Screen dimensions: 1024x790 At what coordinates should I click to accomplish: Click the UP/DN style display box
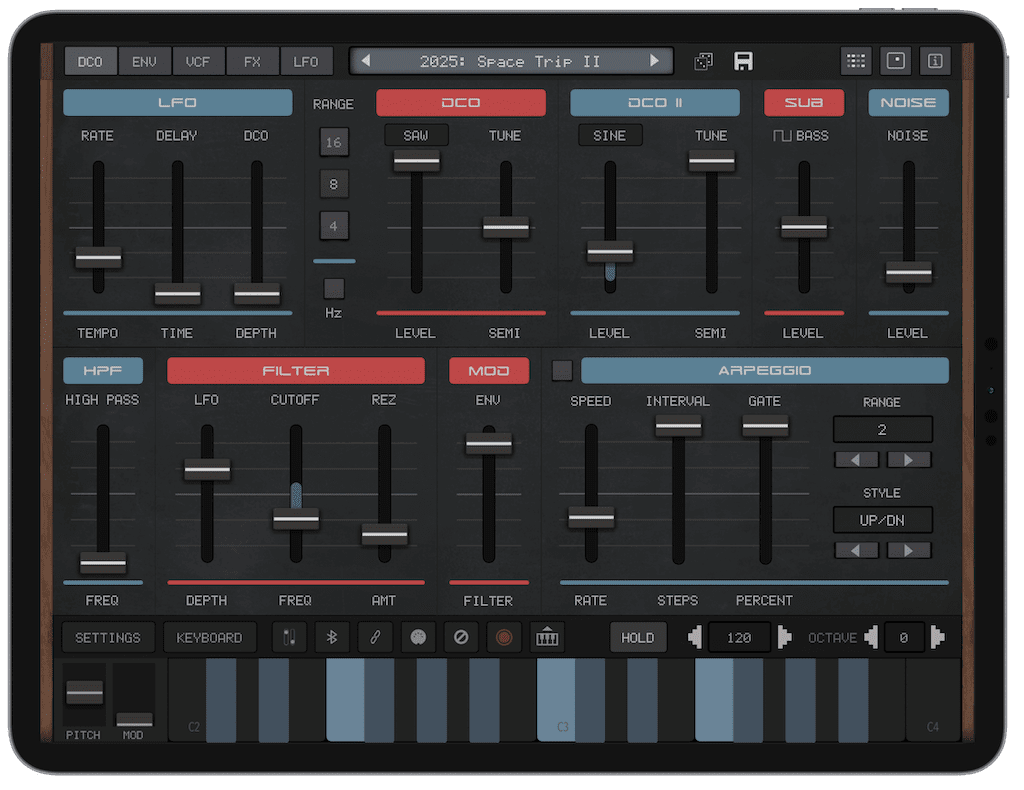pos(882,520)
